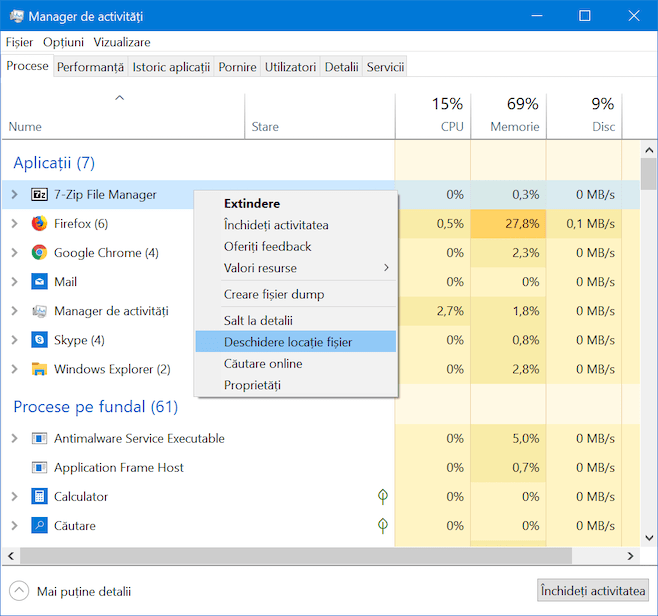This screenshot has height=616, width=658.
Task: Expand Antimalware Service Executable row
Action: point(14,439)
